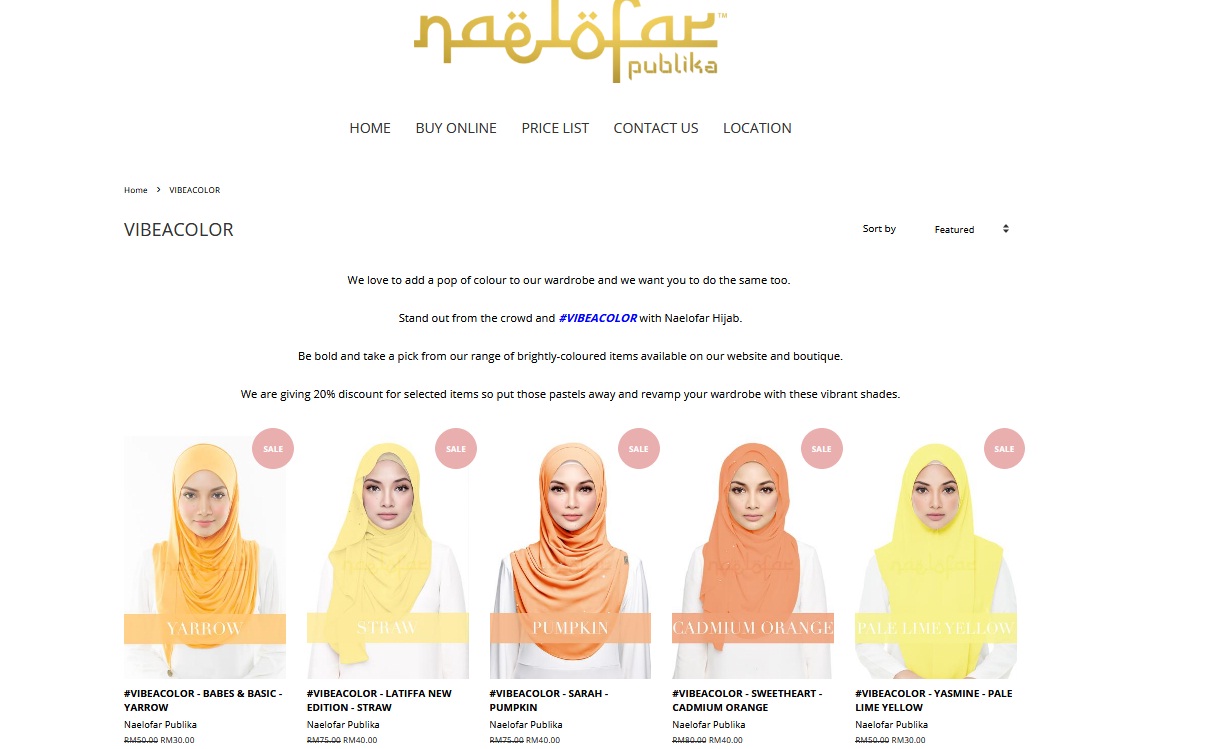The height and width of the screenshot is (749, 1207).
Task: Click the SALE badge on Cadmium Orange product
Action: click(x=822, y=449)
